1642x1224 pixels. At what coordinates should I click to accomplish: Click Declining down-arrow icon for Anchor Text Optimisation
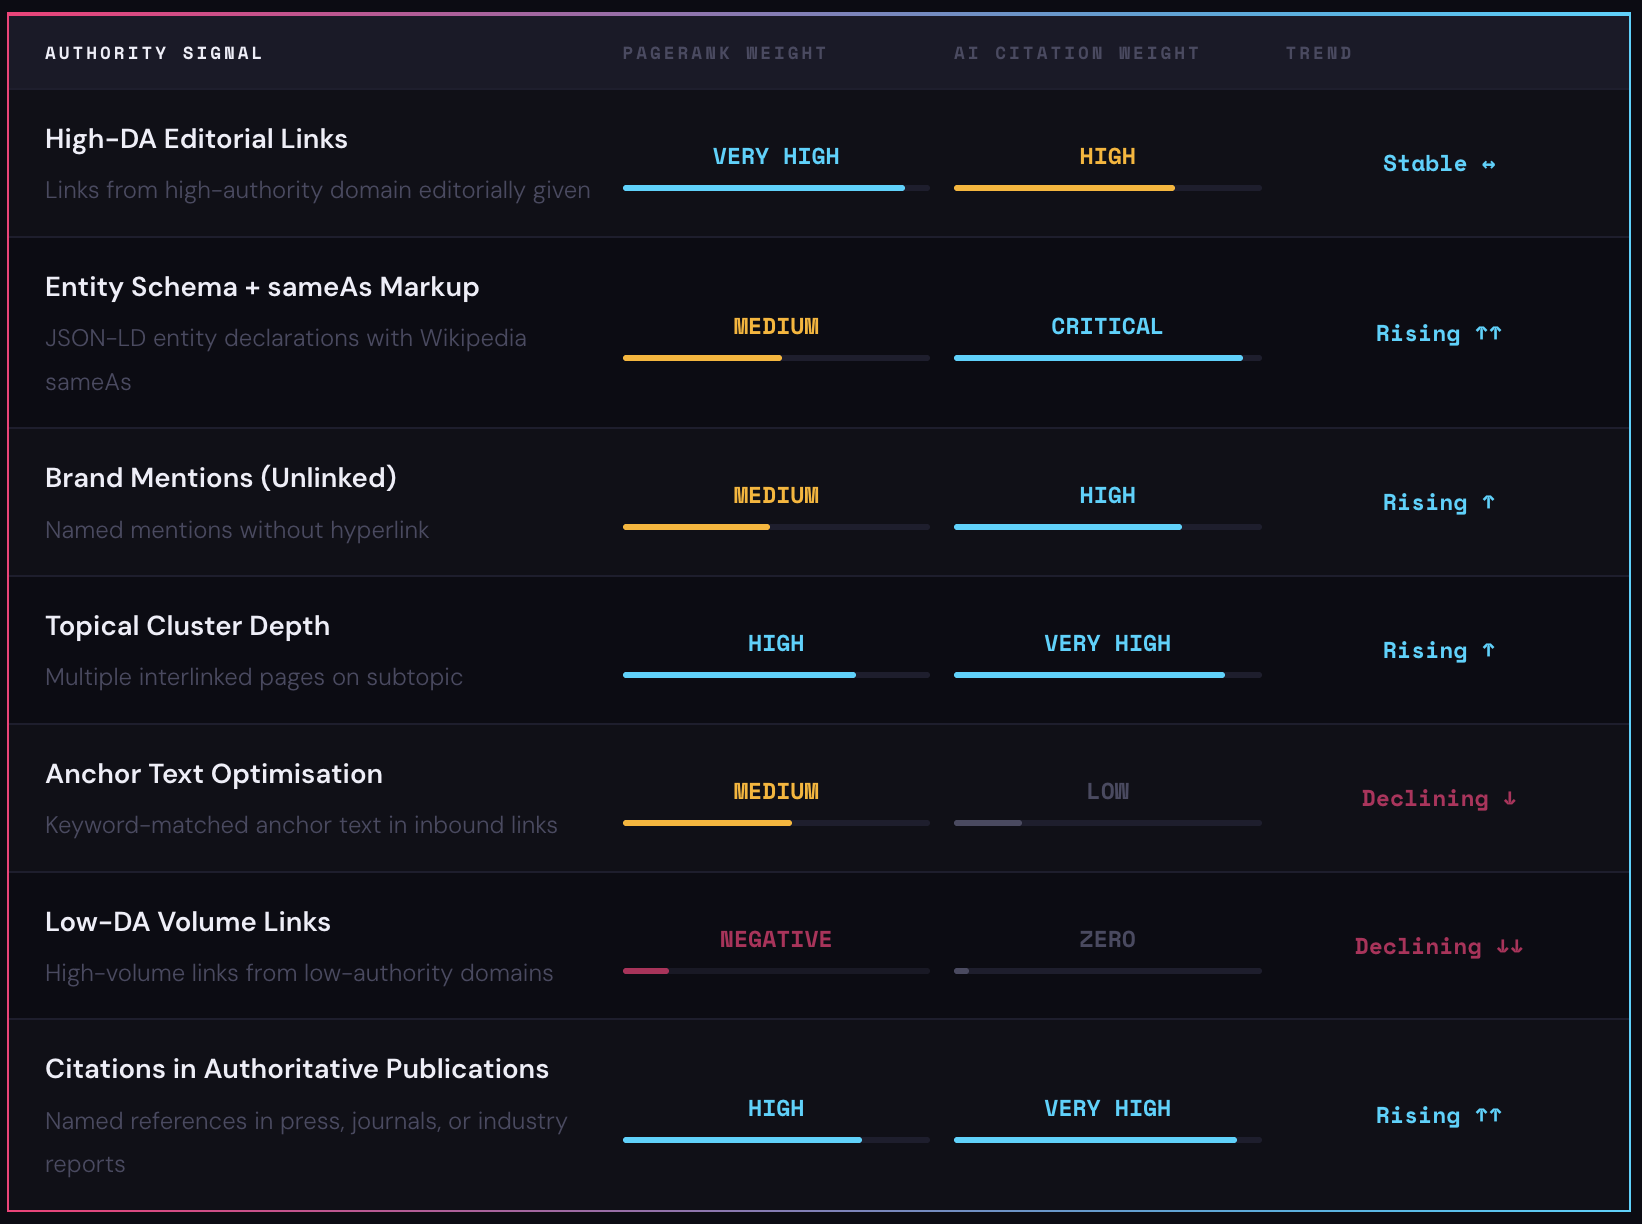tap(1509, 799)
